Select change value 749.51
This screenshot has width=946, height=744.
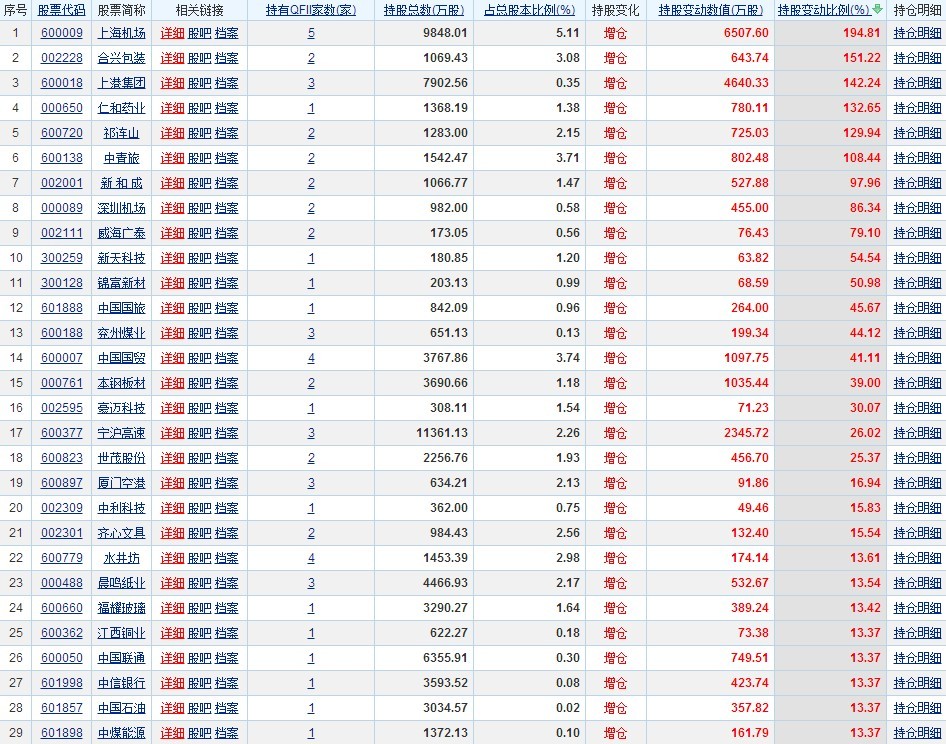[x=750, y=658]
